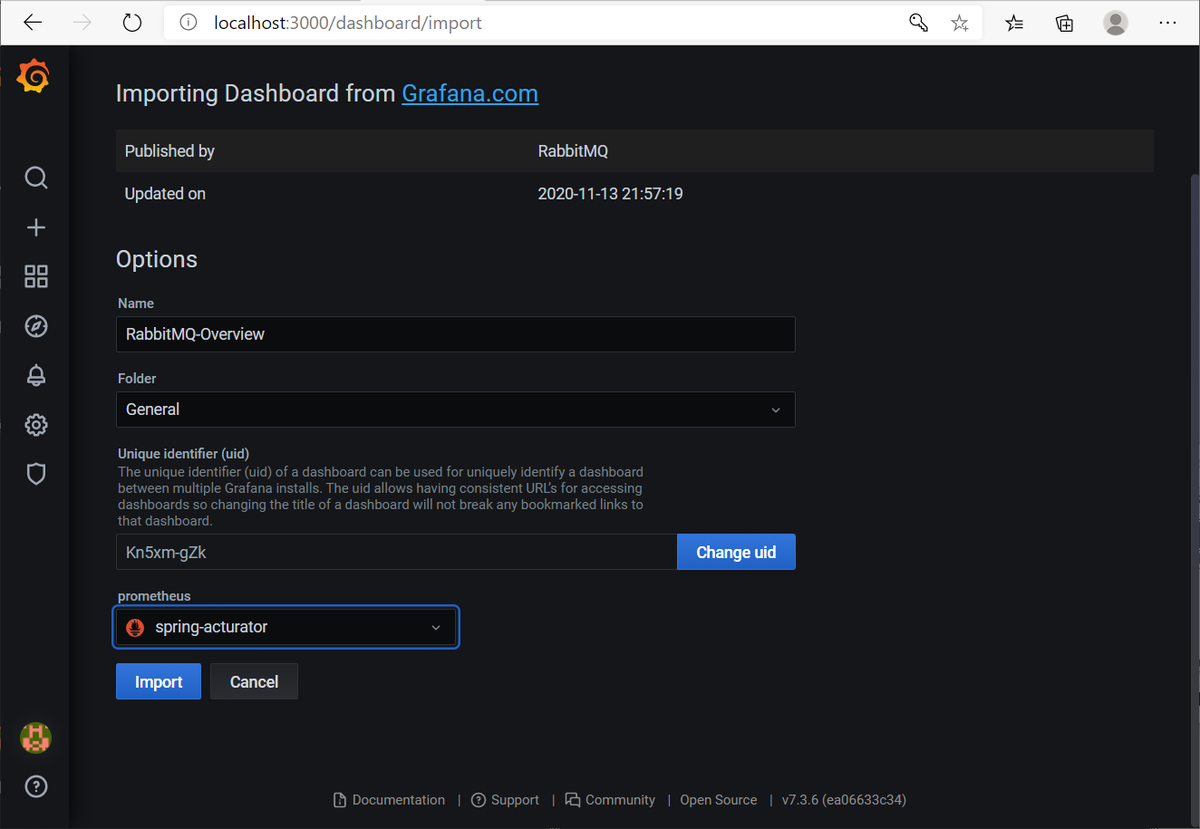Viewport: 1200px width, 829px height.
Task: Open the Help question mark icon
Action: tap(36, 787)
